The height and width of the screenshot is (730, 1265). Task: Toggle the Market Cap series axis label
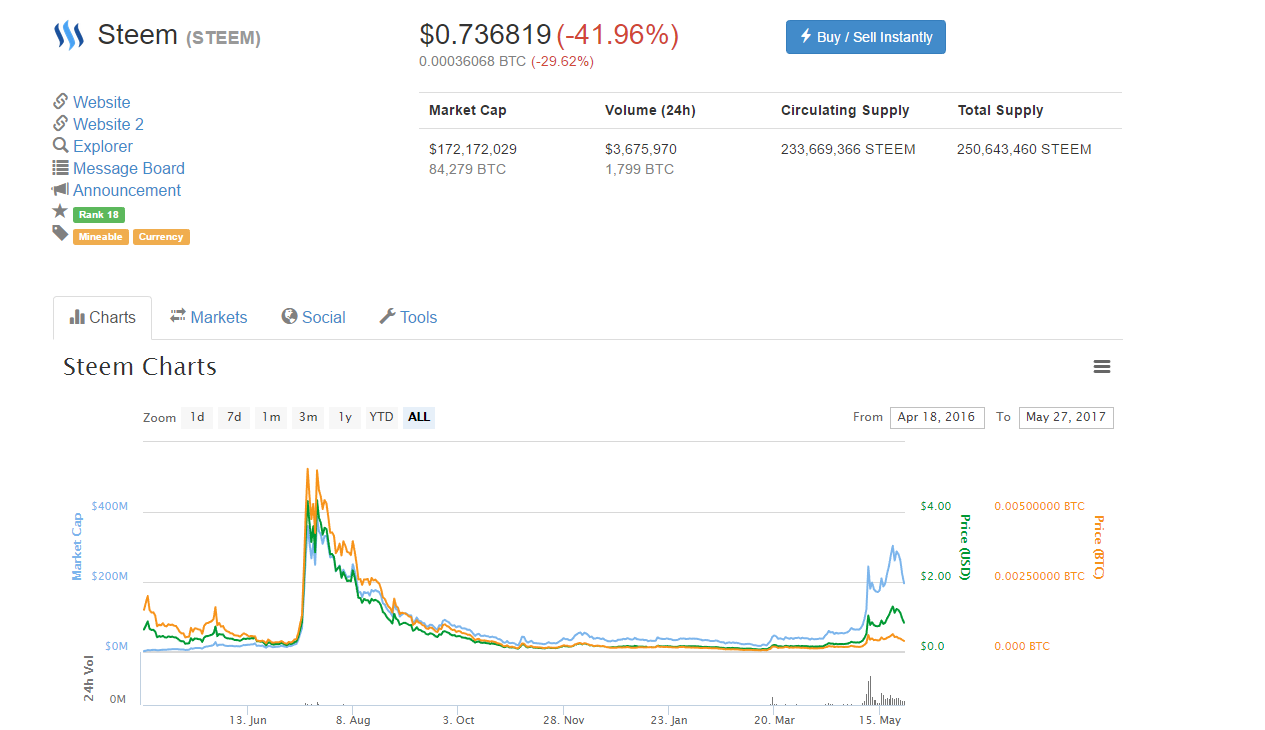pos(77,546)
